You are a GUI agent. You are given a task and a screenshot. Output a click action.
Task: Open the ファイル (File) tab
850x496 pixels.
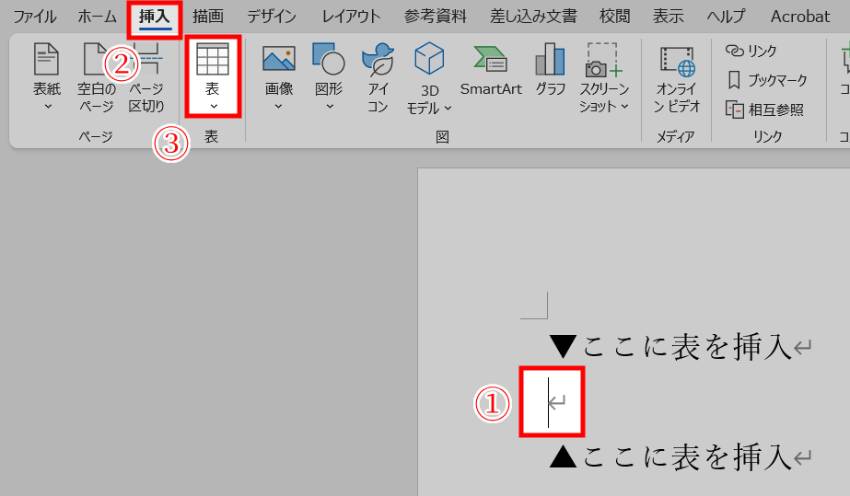click(34, 17)
